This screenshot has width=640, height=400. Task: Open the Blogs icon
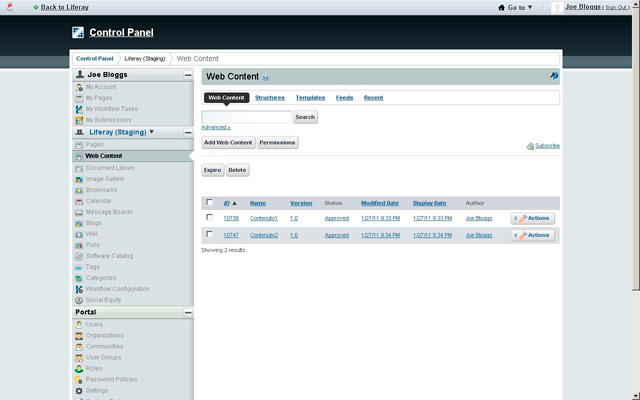[79, 223]
